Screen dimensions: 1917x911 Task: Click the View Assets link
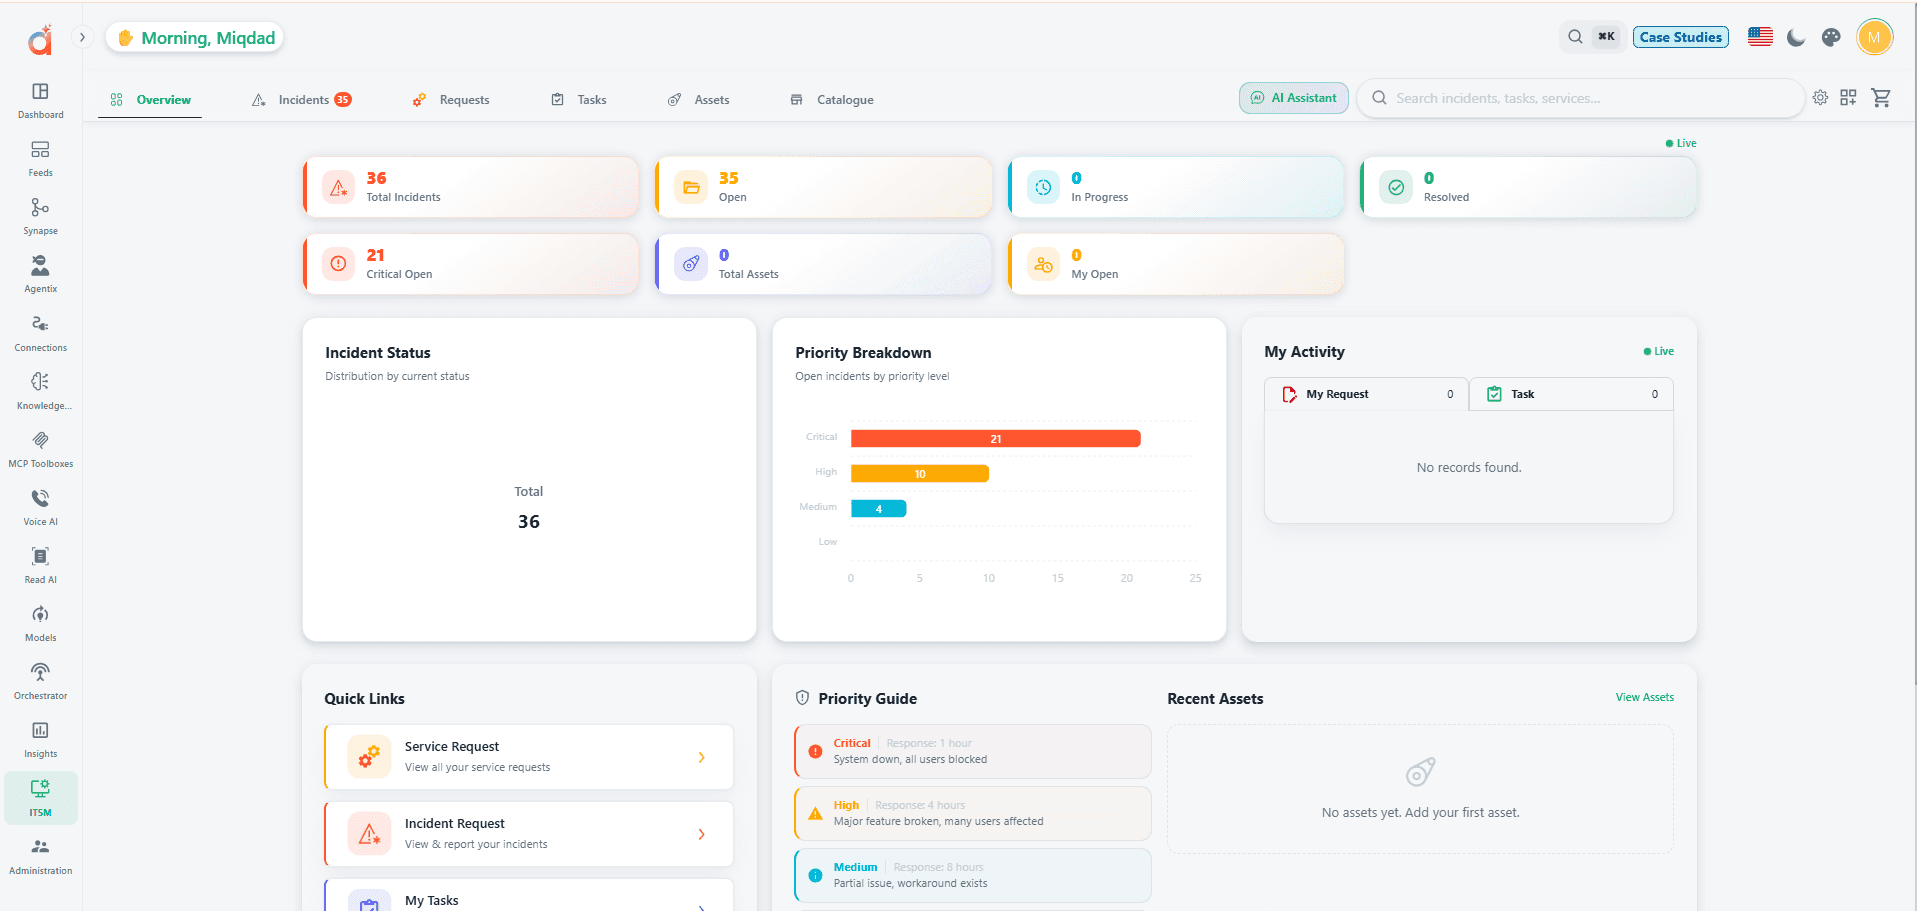(x=1644, y=697)
